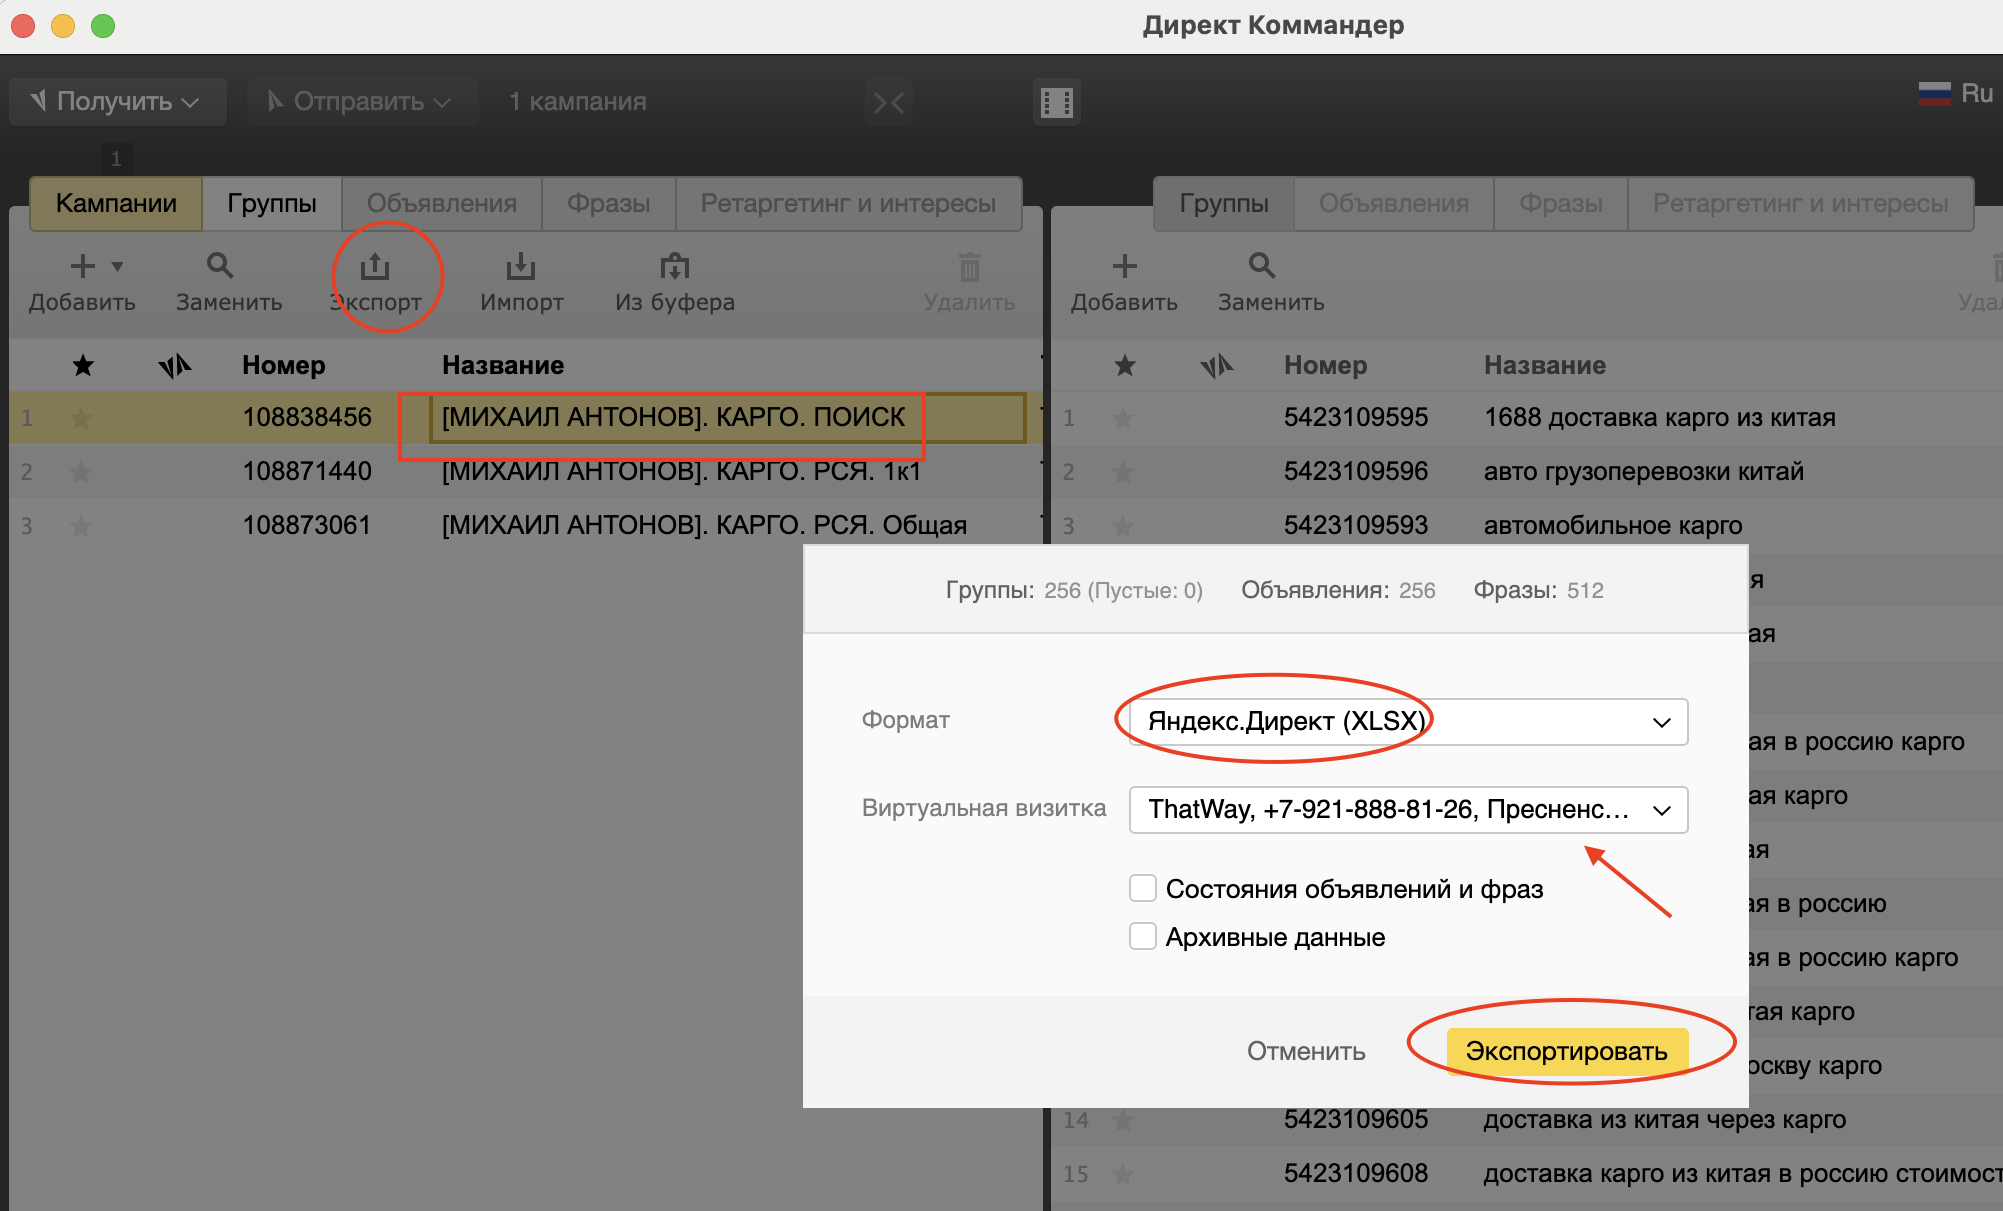Click Добавить plus icon in campaigns panel
Viewport: 2003px width, 1211px height.
coord(83,266)
